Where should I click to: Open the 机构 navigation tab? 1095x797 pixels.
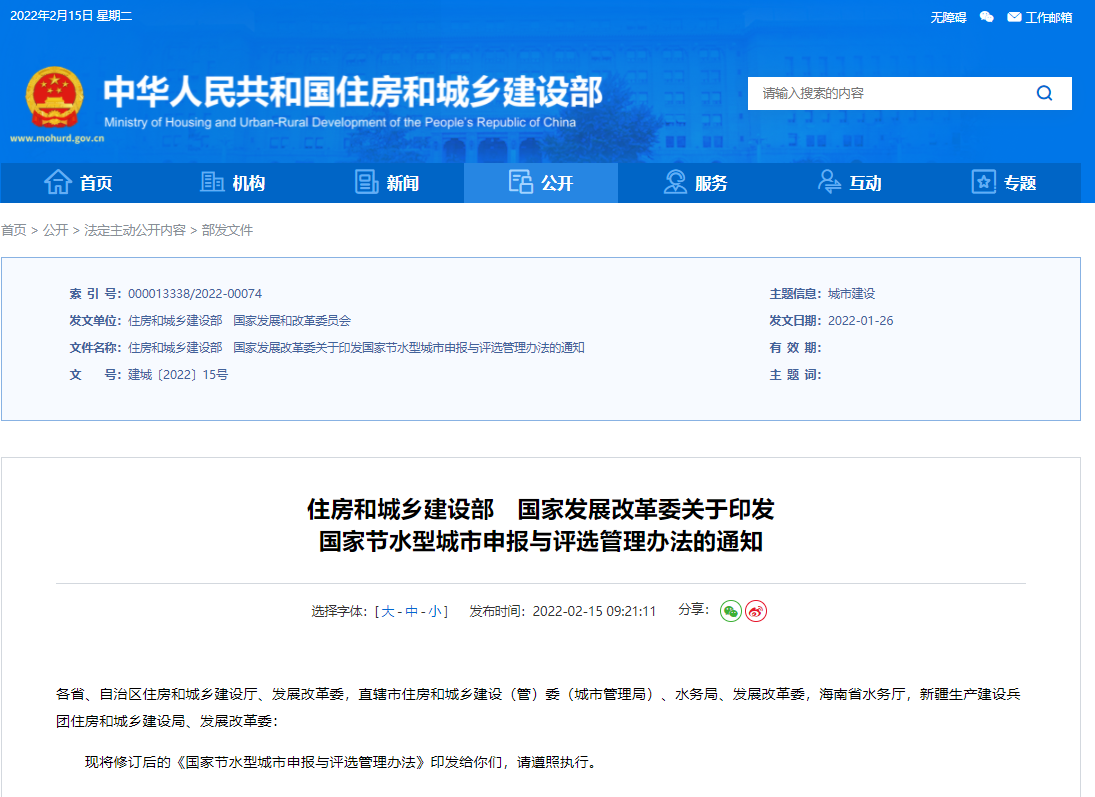(233, 183)
